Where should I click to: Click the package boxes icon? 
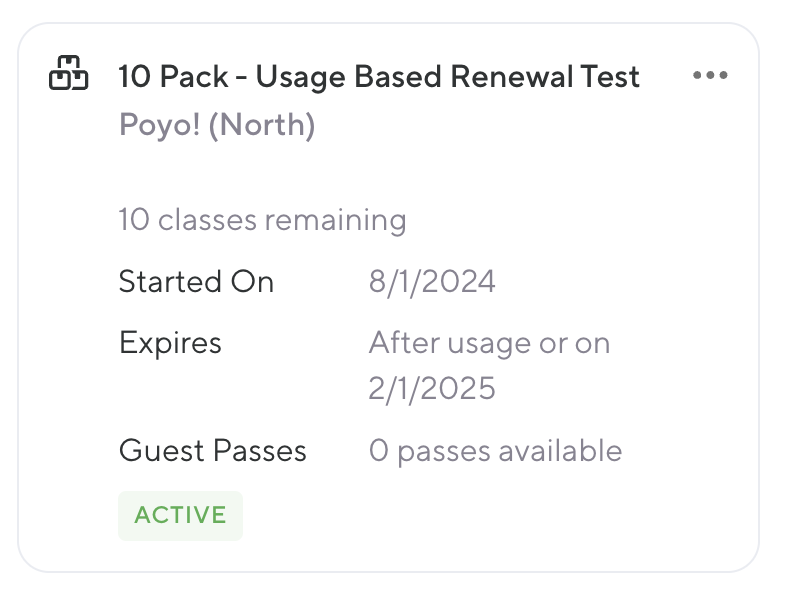point(68,75)
